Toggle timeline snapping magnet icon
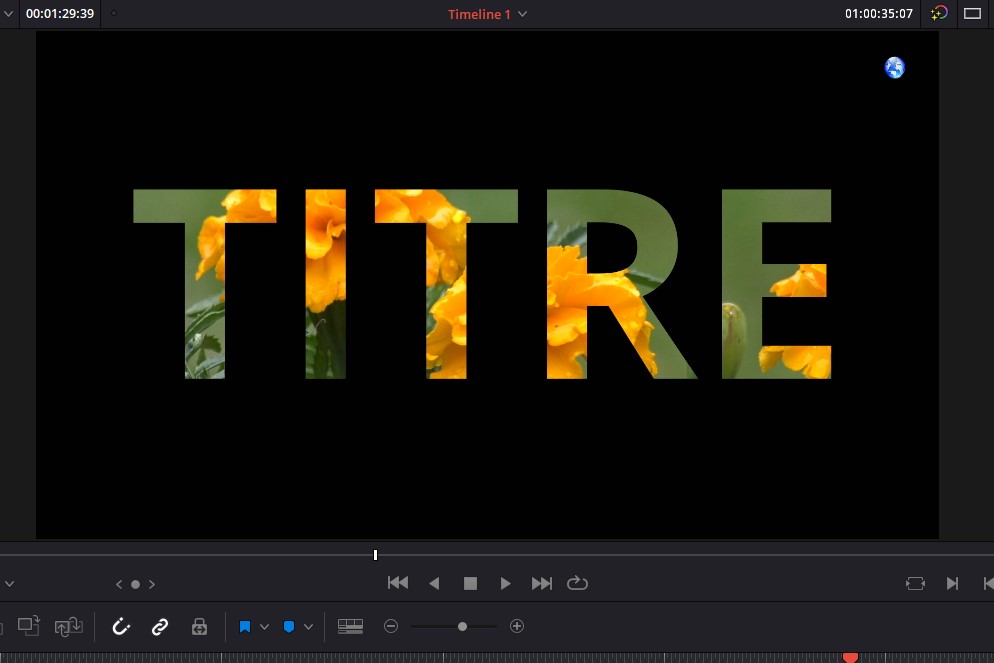Image resolution: width=994 pixels, height=663 pixels. [x=121, y=627]
